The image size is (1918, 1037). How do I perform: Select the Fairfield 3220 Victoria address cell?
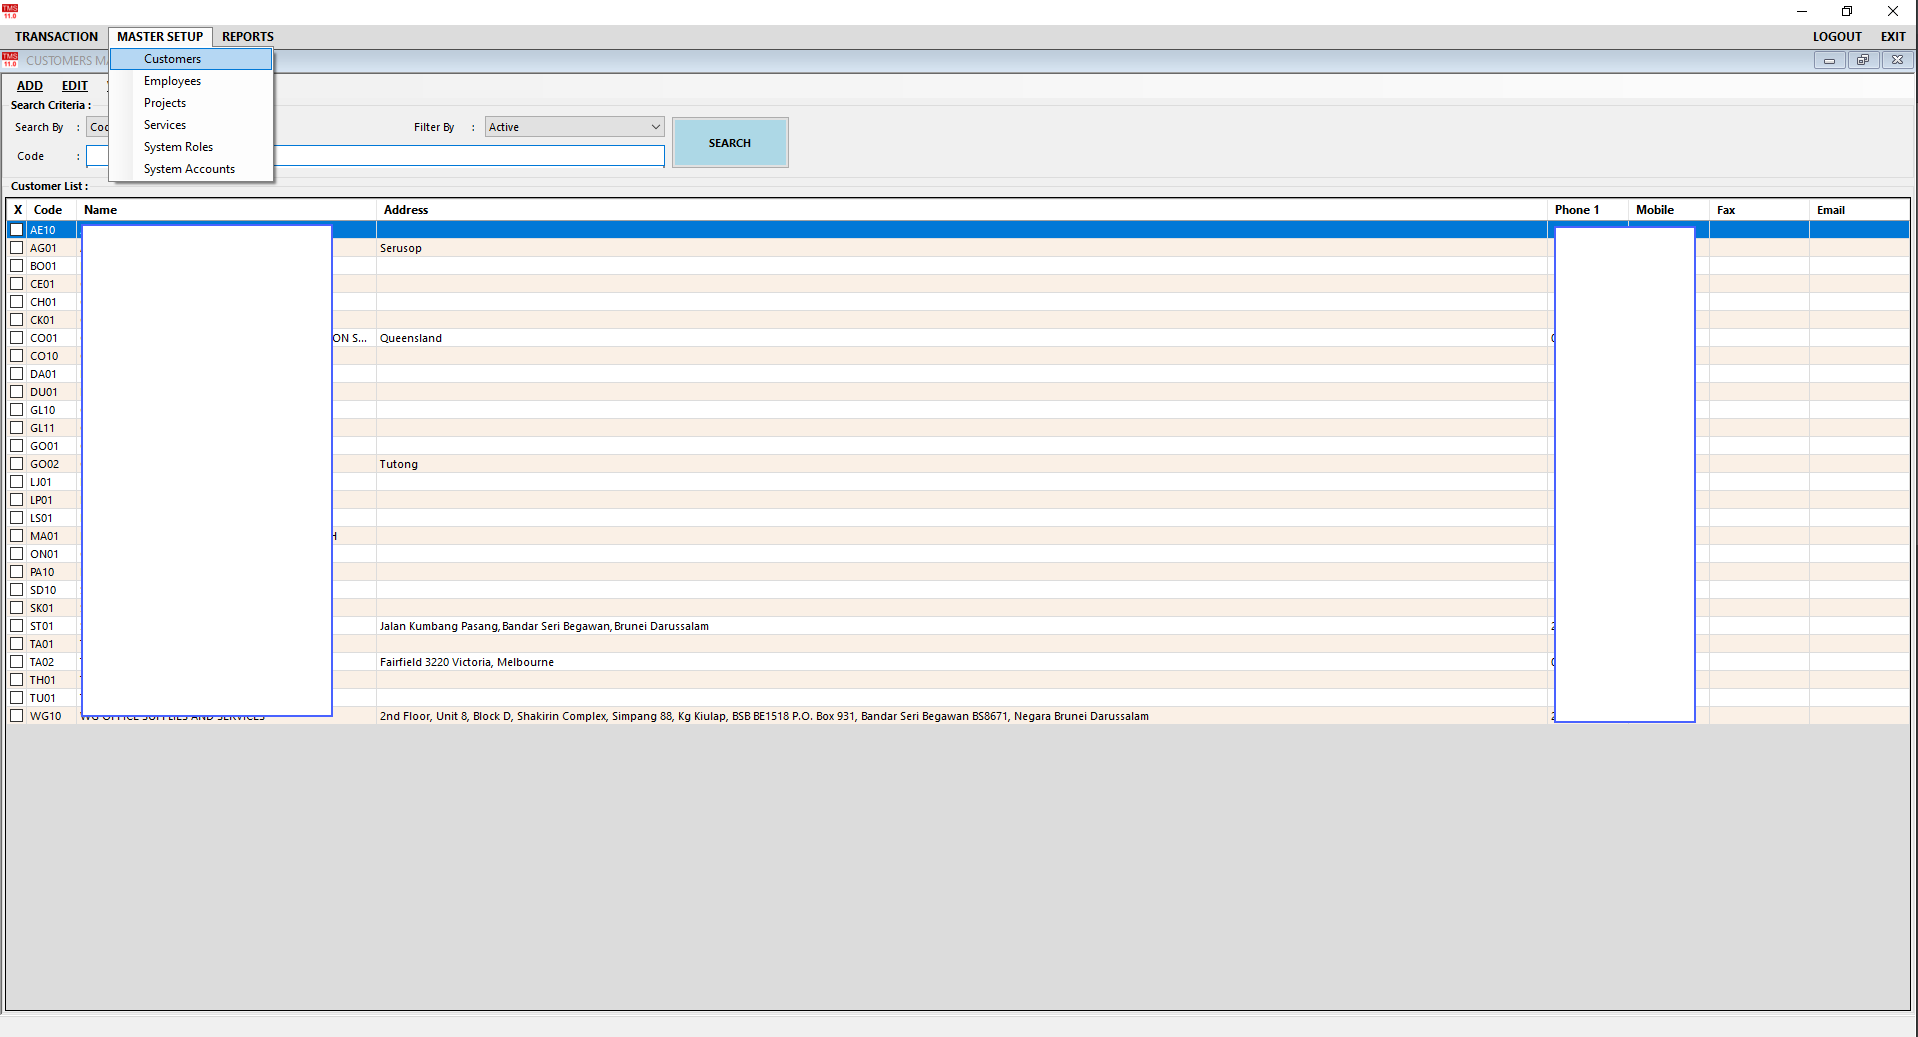(x=962, y=662)
